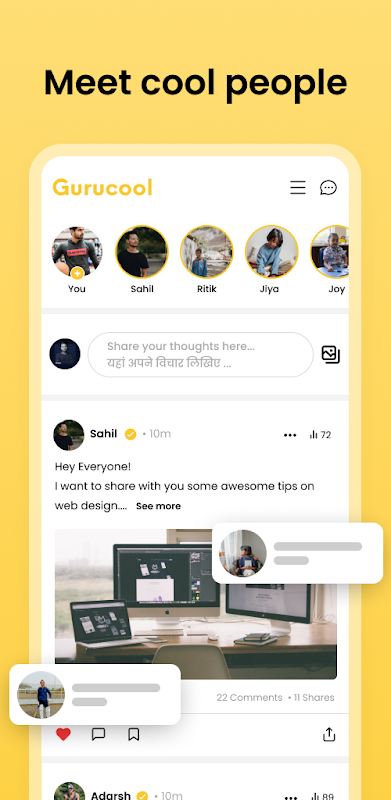The height and width of the screenshot is (800, 391).
Task: Open Sahil's story circle
Action: 142,252
